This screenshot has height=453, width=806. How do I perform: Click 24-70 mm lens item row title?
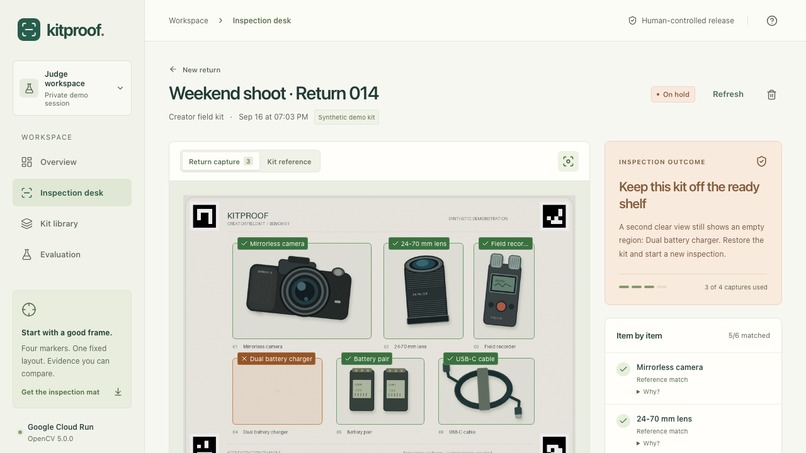click(x=664, y=419)
